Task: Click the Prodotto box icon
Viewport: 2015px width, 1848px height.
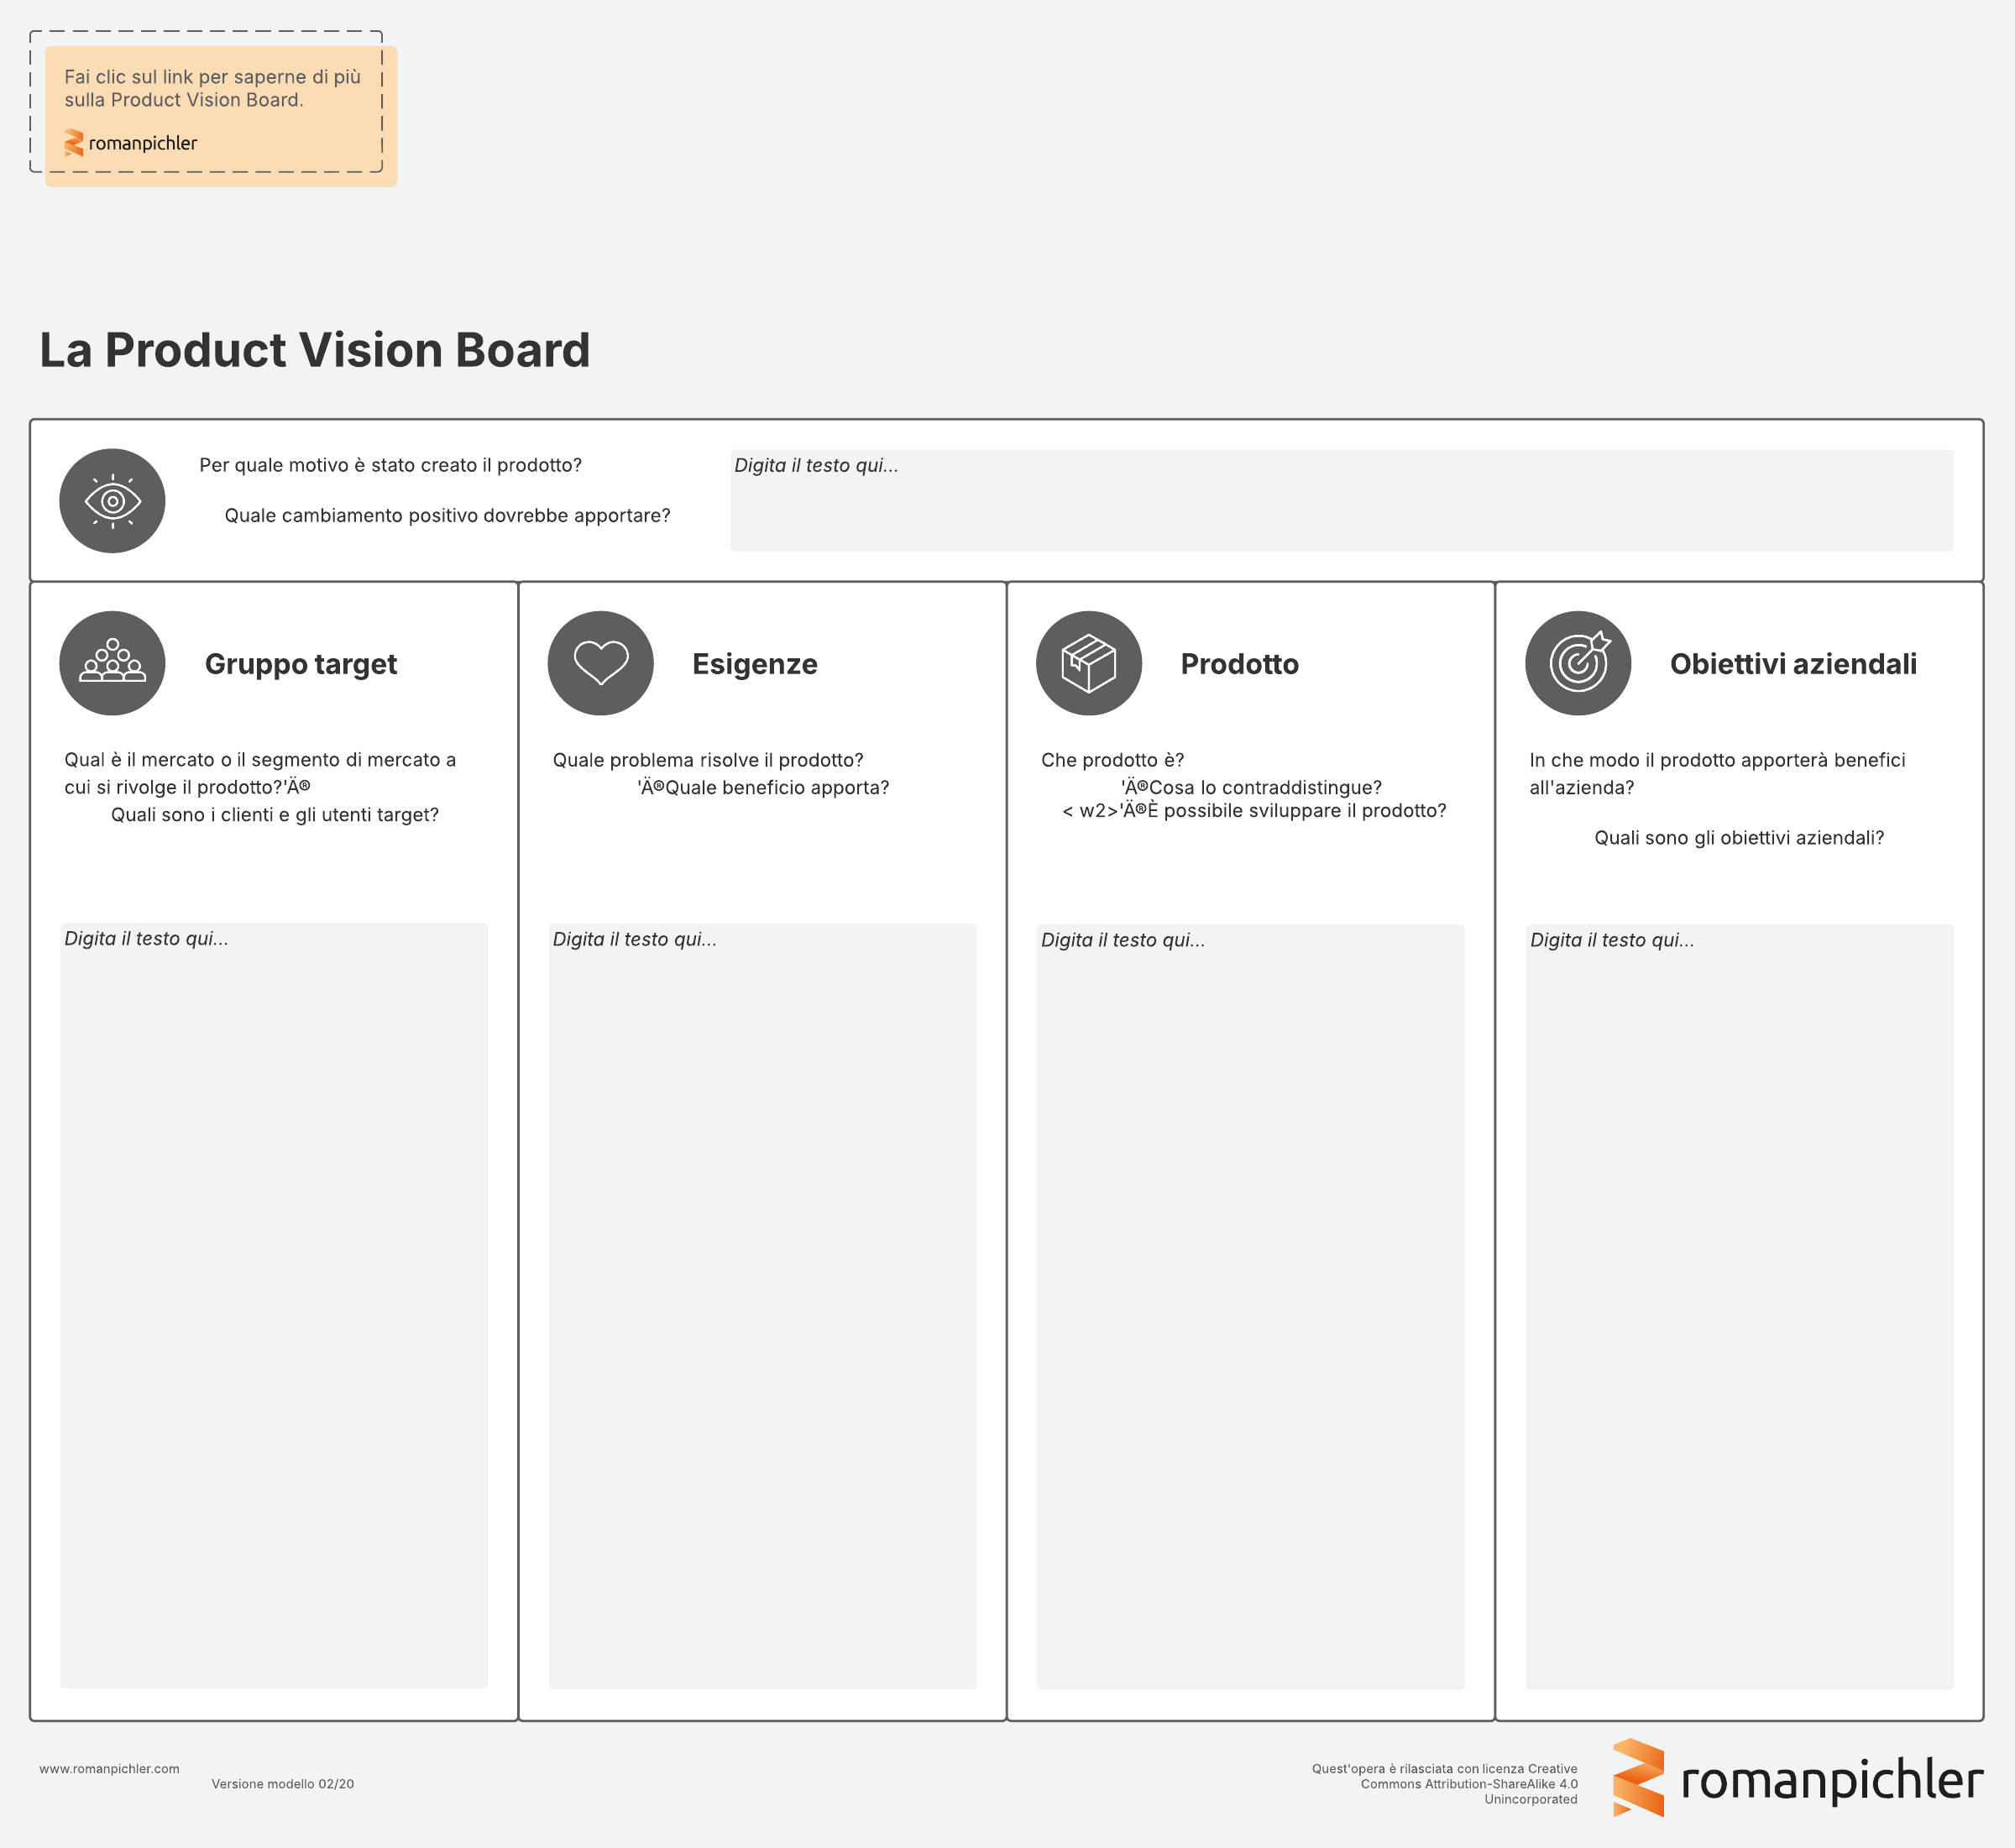Action: (x=1088, y=663)
